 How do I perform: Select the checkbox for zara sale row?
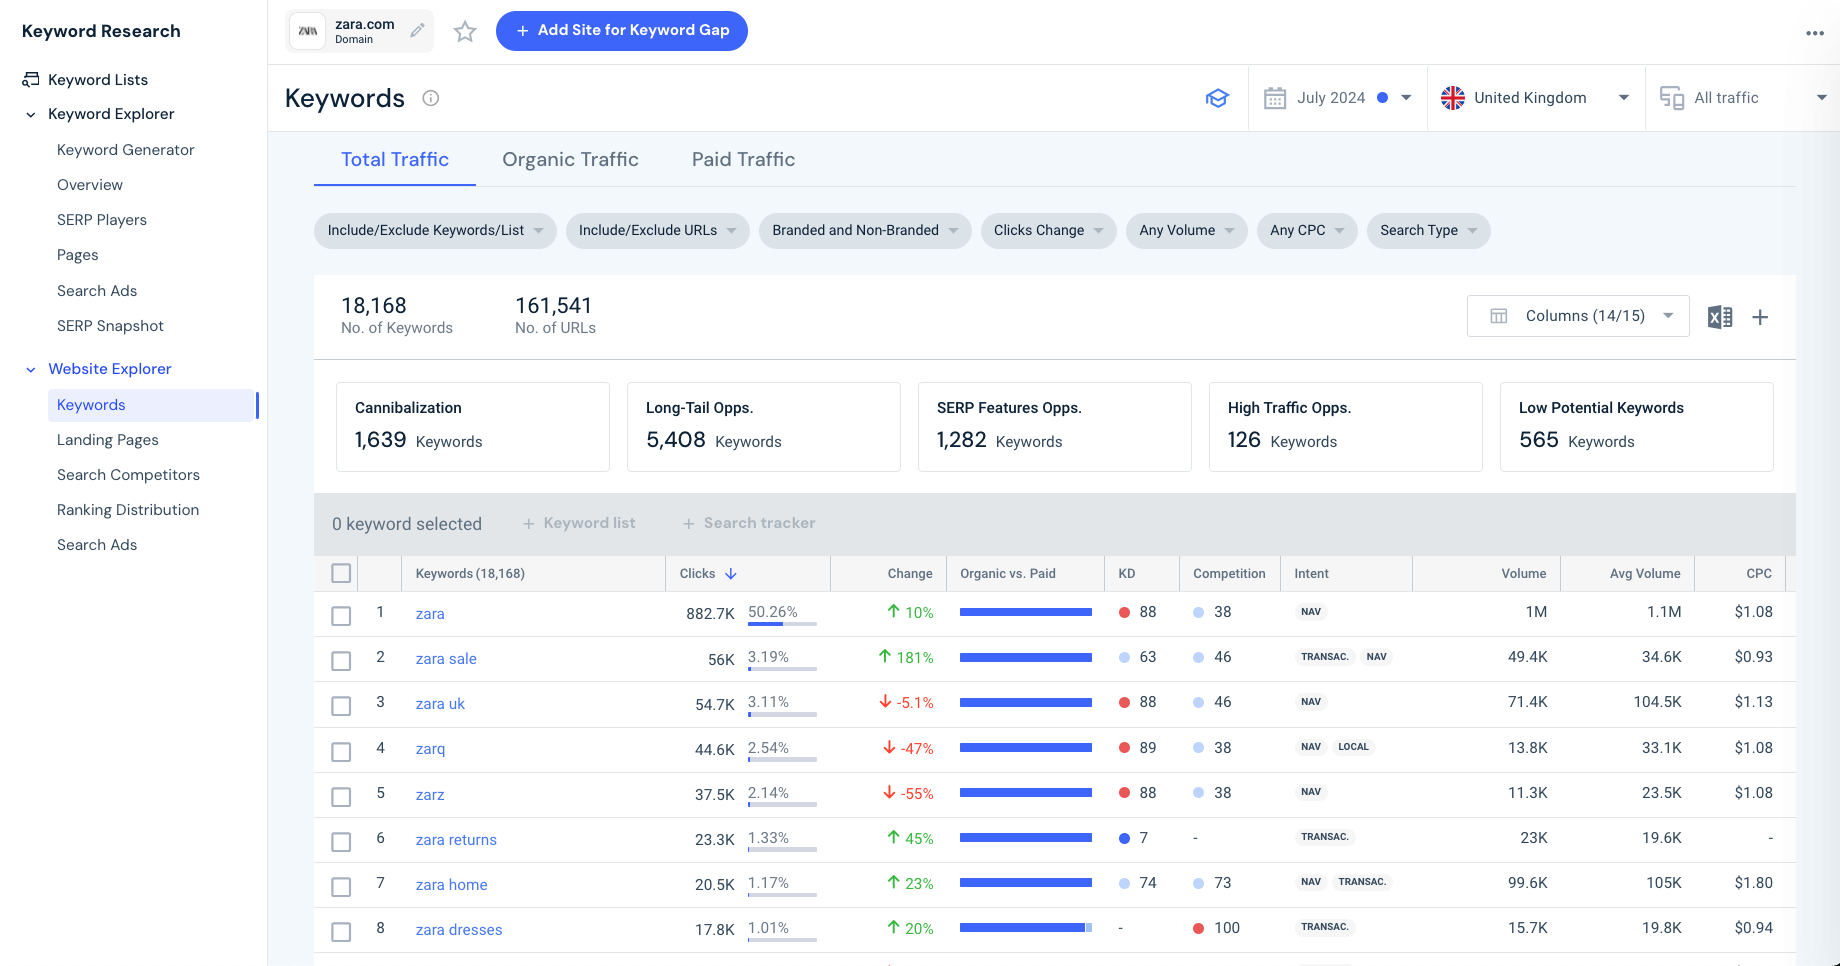341,661
